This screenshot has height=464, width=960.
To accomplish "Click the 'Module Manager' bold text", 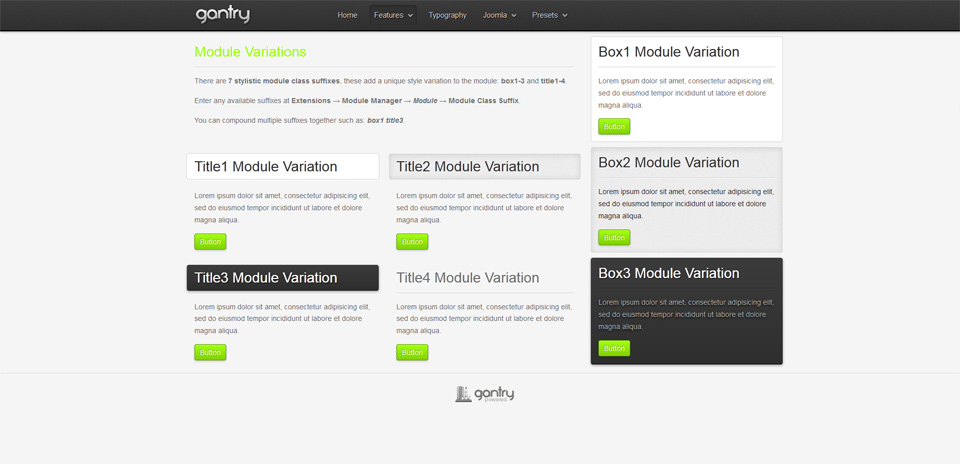I will pyautogui.click(x=372, y=100).
